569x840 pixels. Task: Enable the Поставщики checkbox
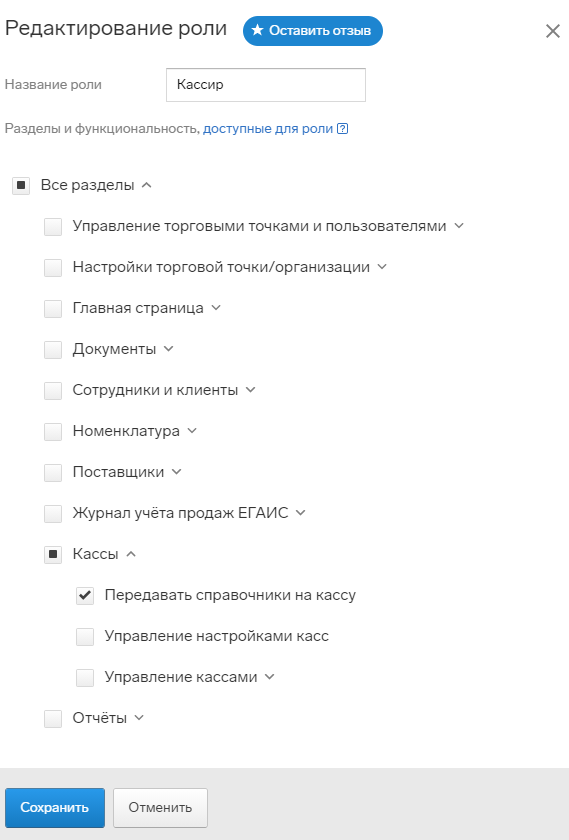click(53, 472)
